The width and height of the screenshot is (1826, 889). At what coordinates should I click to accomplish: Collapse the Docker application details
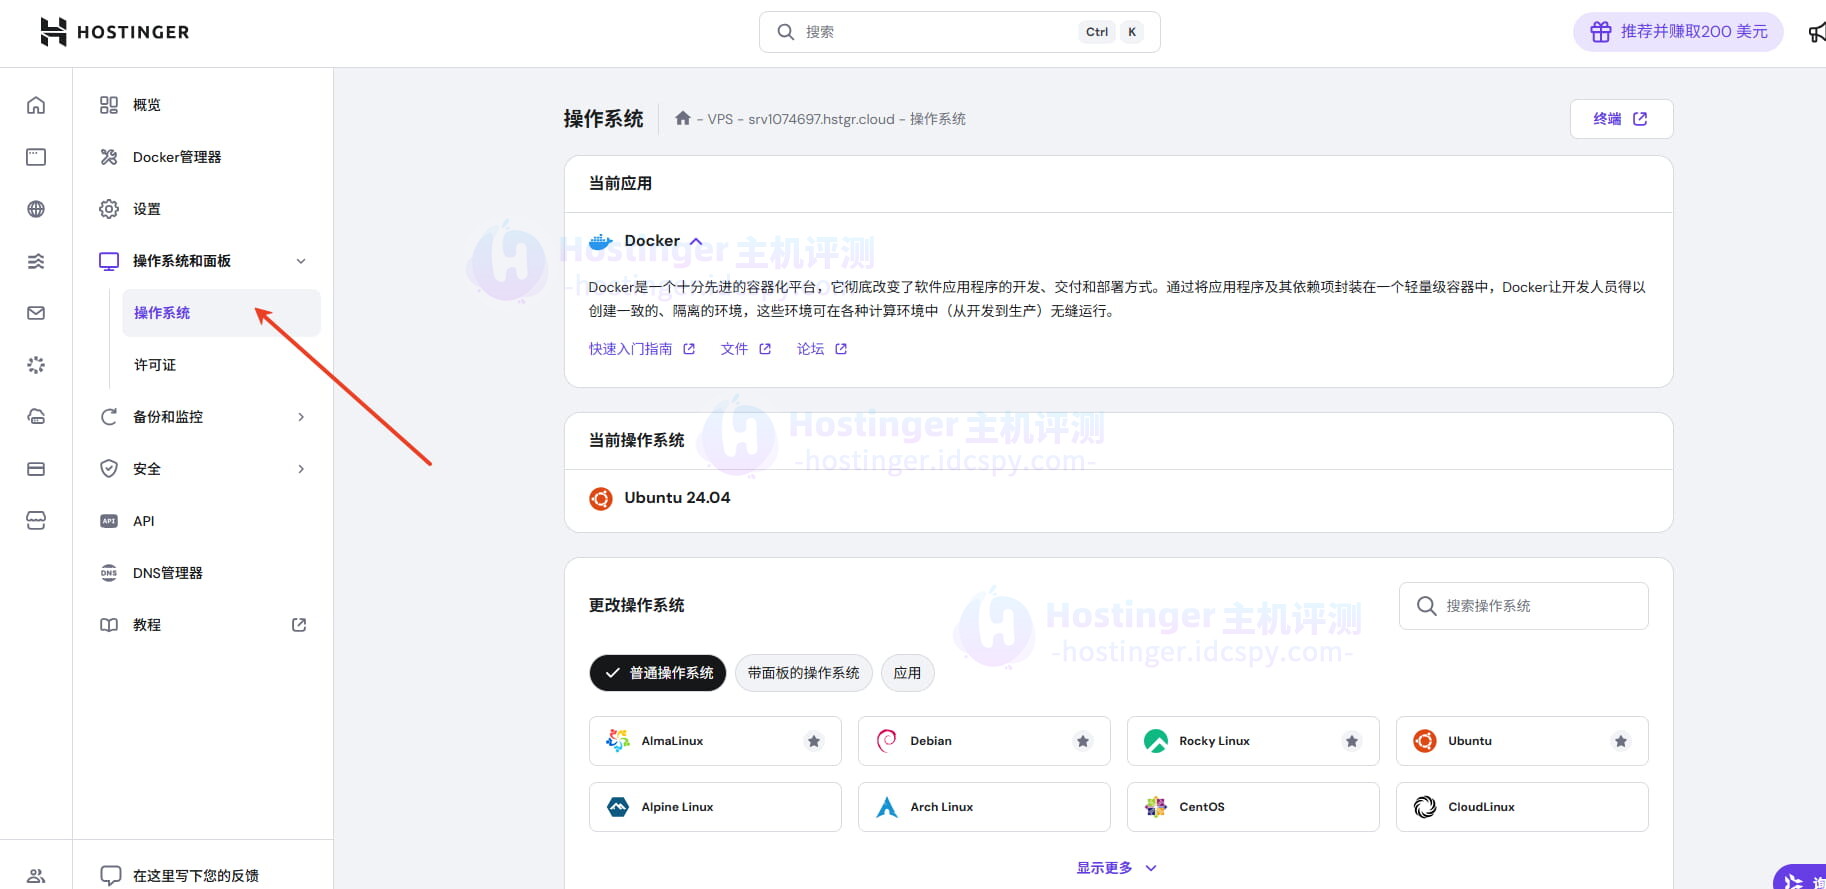click(x=696, y=241)
